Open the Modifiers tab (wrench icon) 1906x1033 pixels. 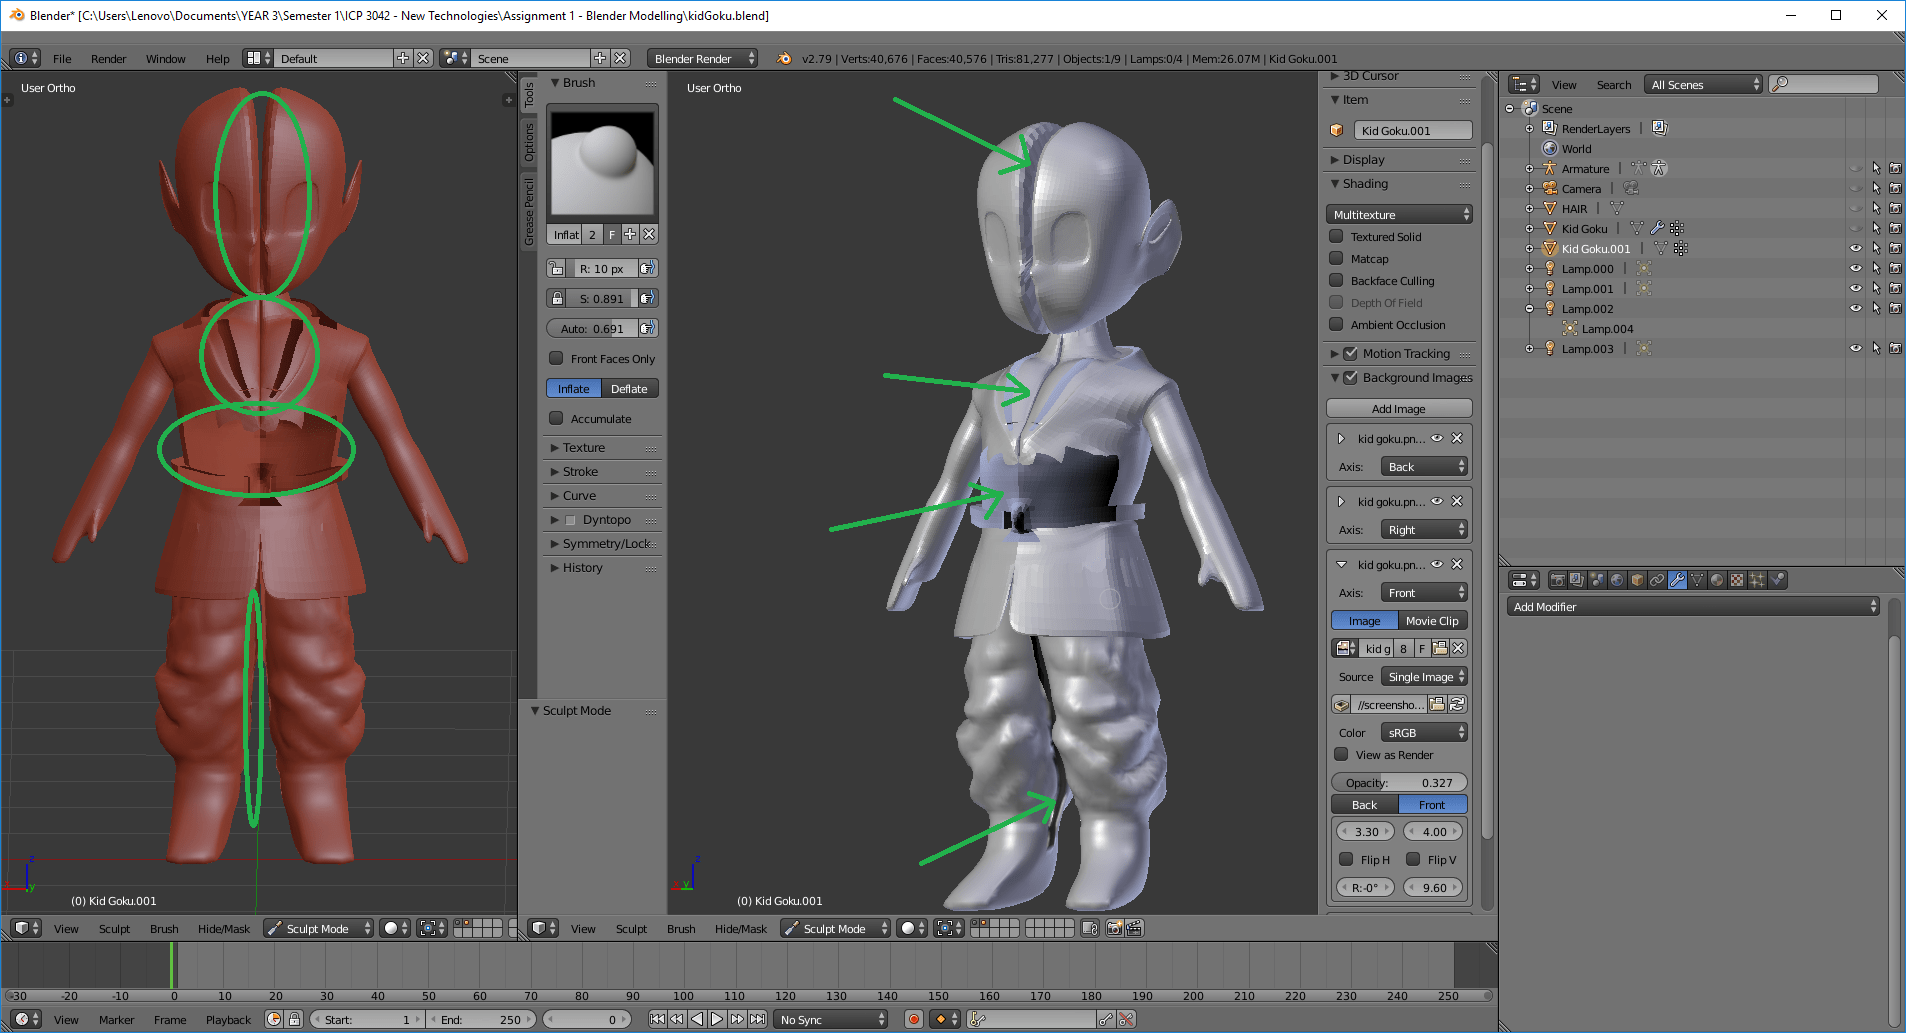coord(1678,579)
